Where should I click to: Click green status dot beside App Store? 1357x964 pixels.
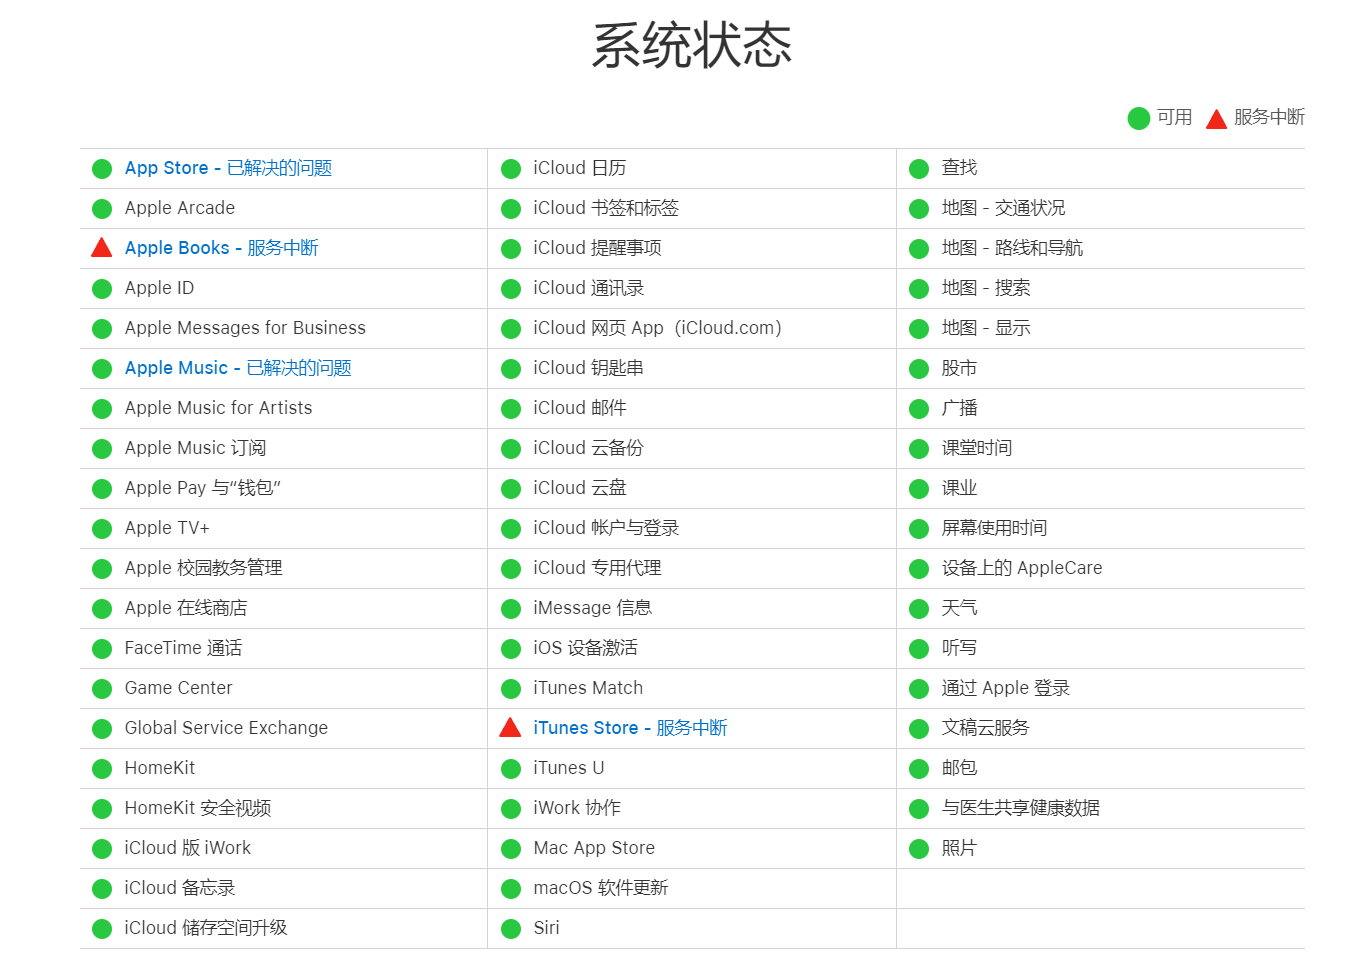pyautogui.click(x=102, y=169)
